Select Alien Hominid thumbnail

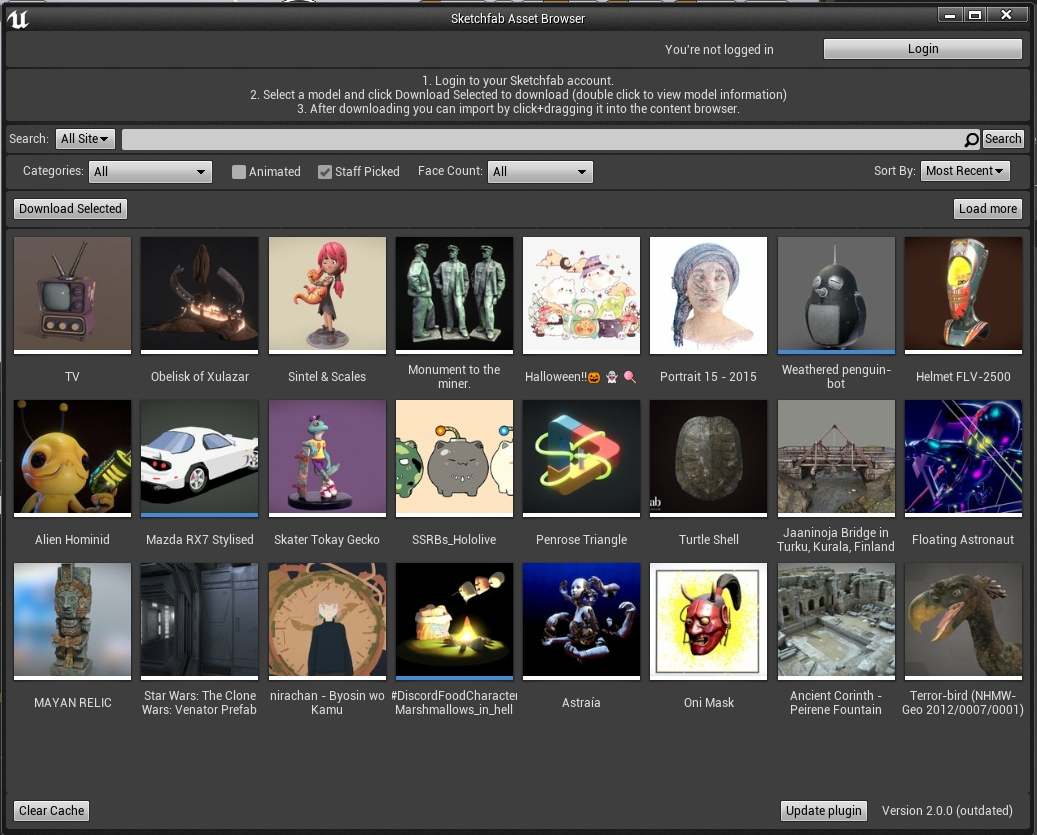pyautogui.click(x=73, y=458)
